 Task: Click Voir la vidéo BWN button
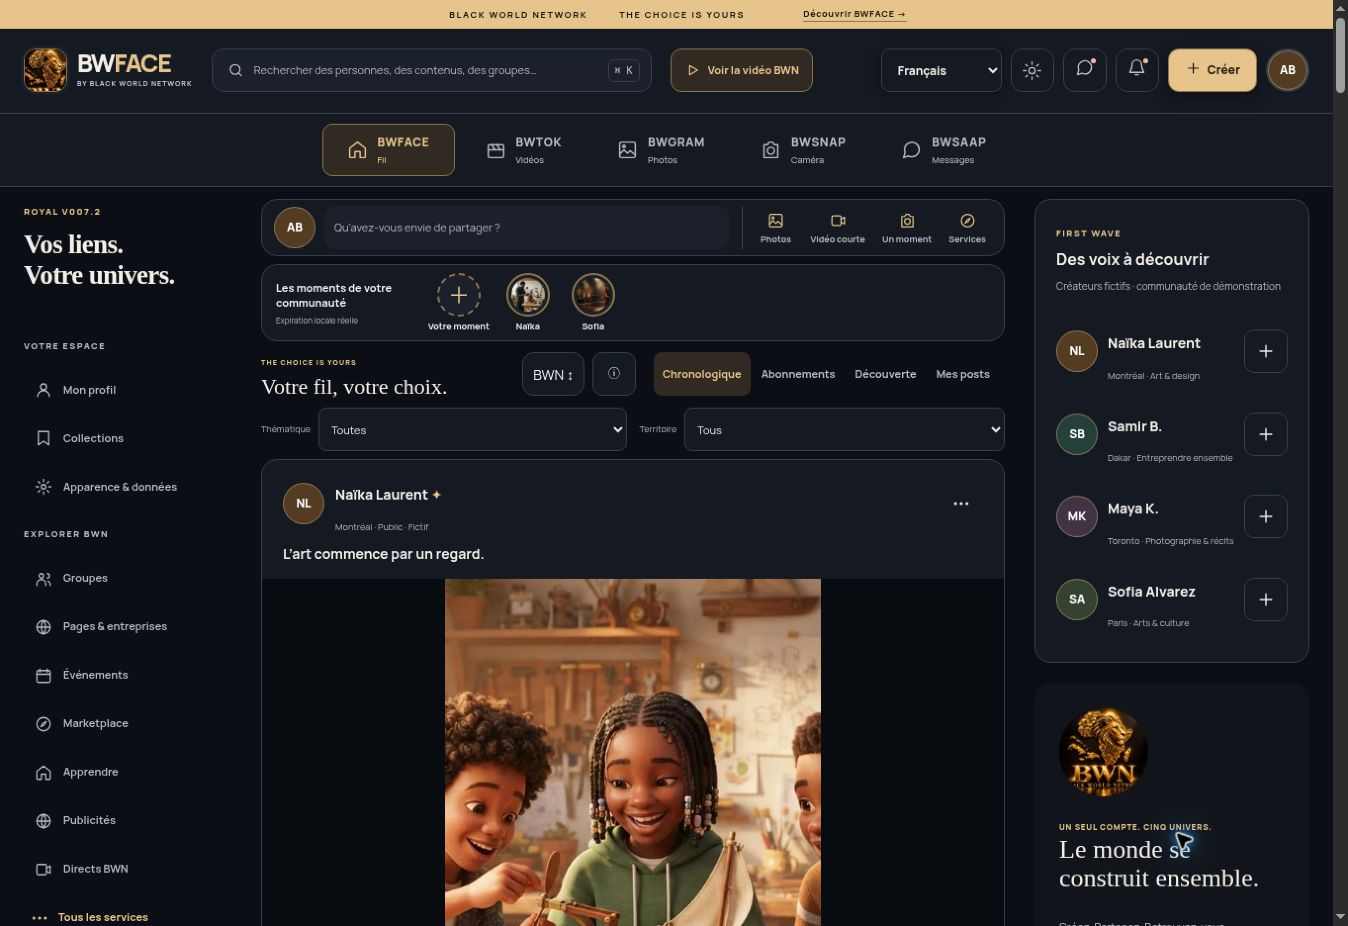(742, 70)
